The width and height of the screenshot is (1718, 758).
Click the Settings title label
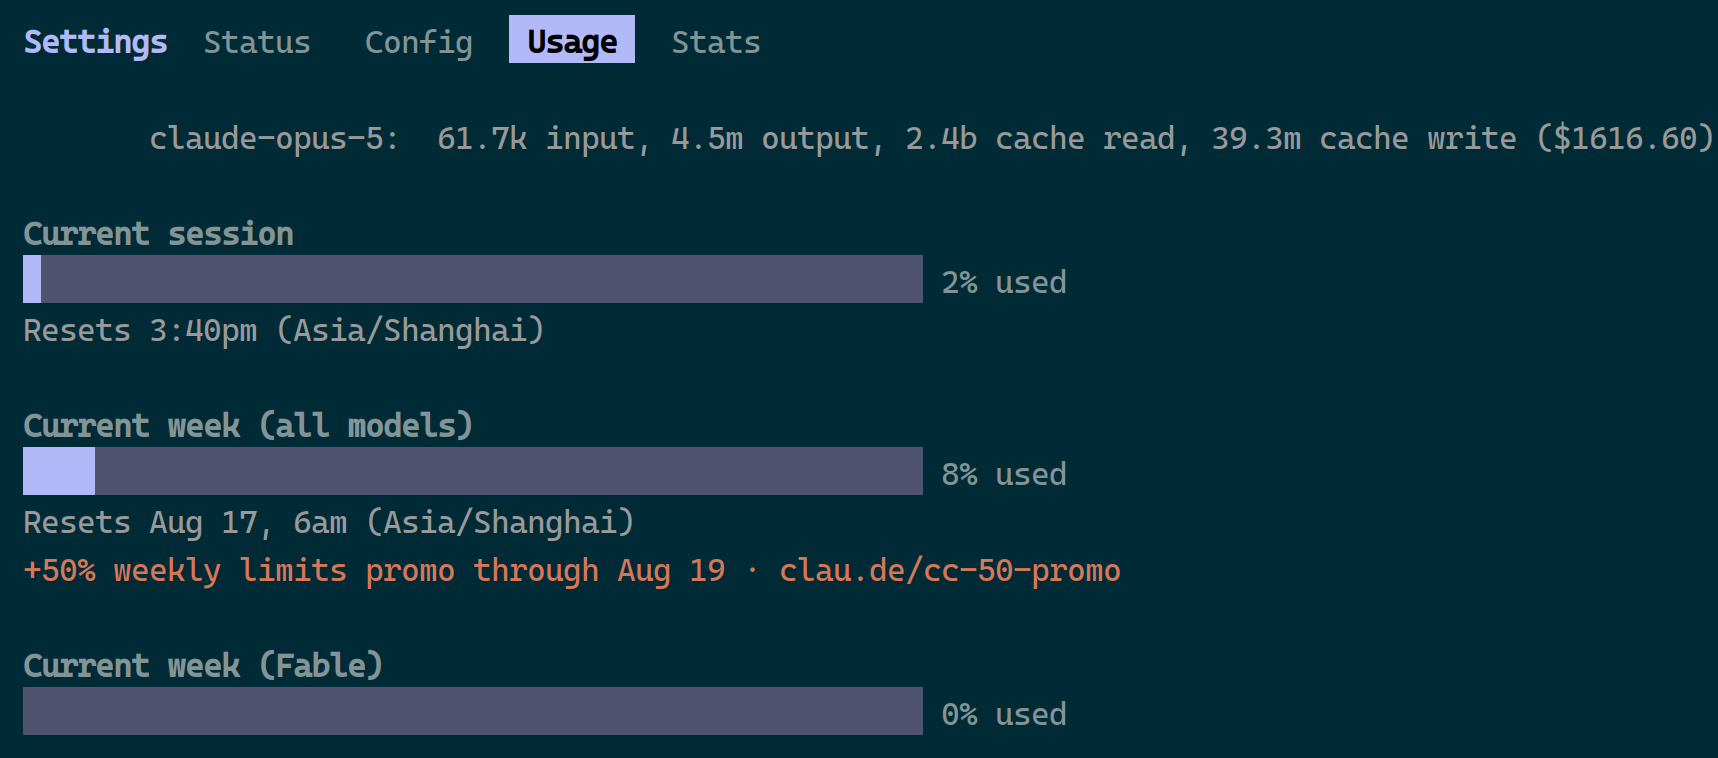click(96, 42)
